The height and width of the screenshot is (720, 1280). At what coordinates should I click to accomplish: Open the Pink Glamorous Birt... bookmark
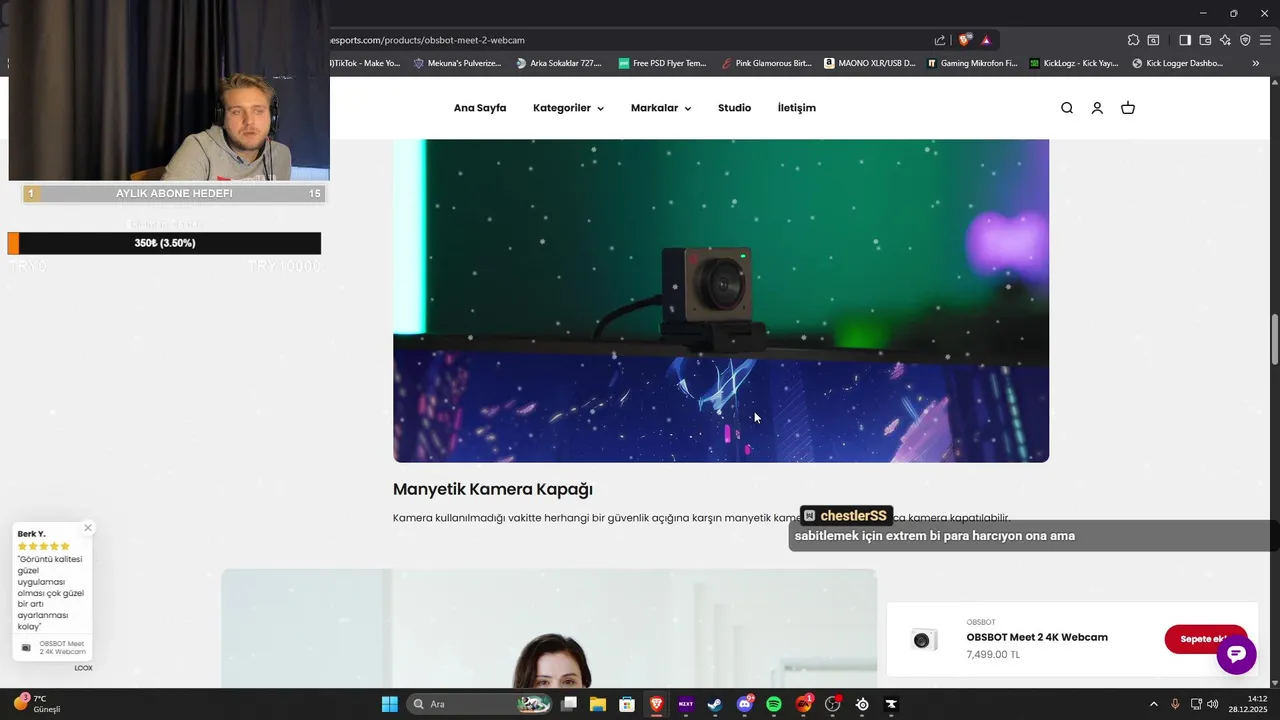click(766, 63)
